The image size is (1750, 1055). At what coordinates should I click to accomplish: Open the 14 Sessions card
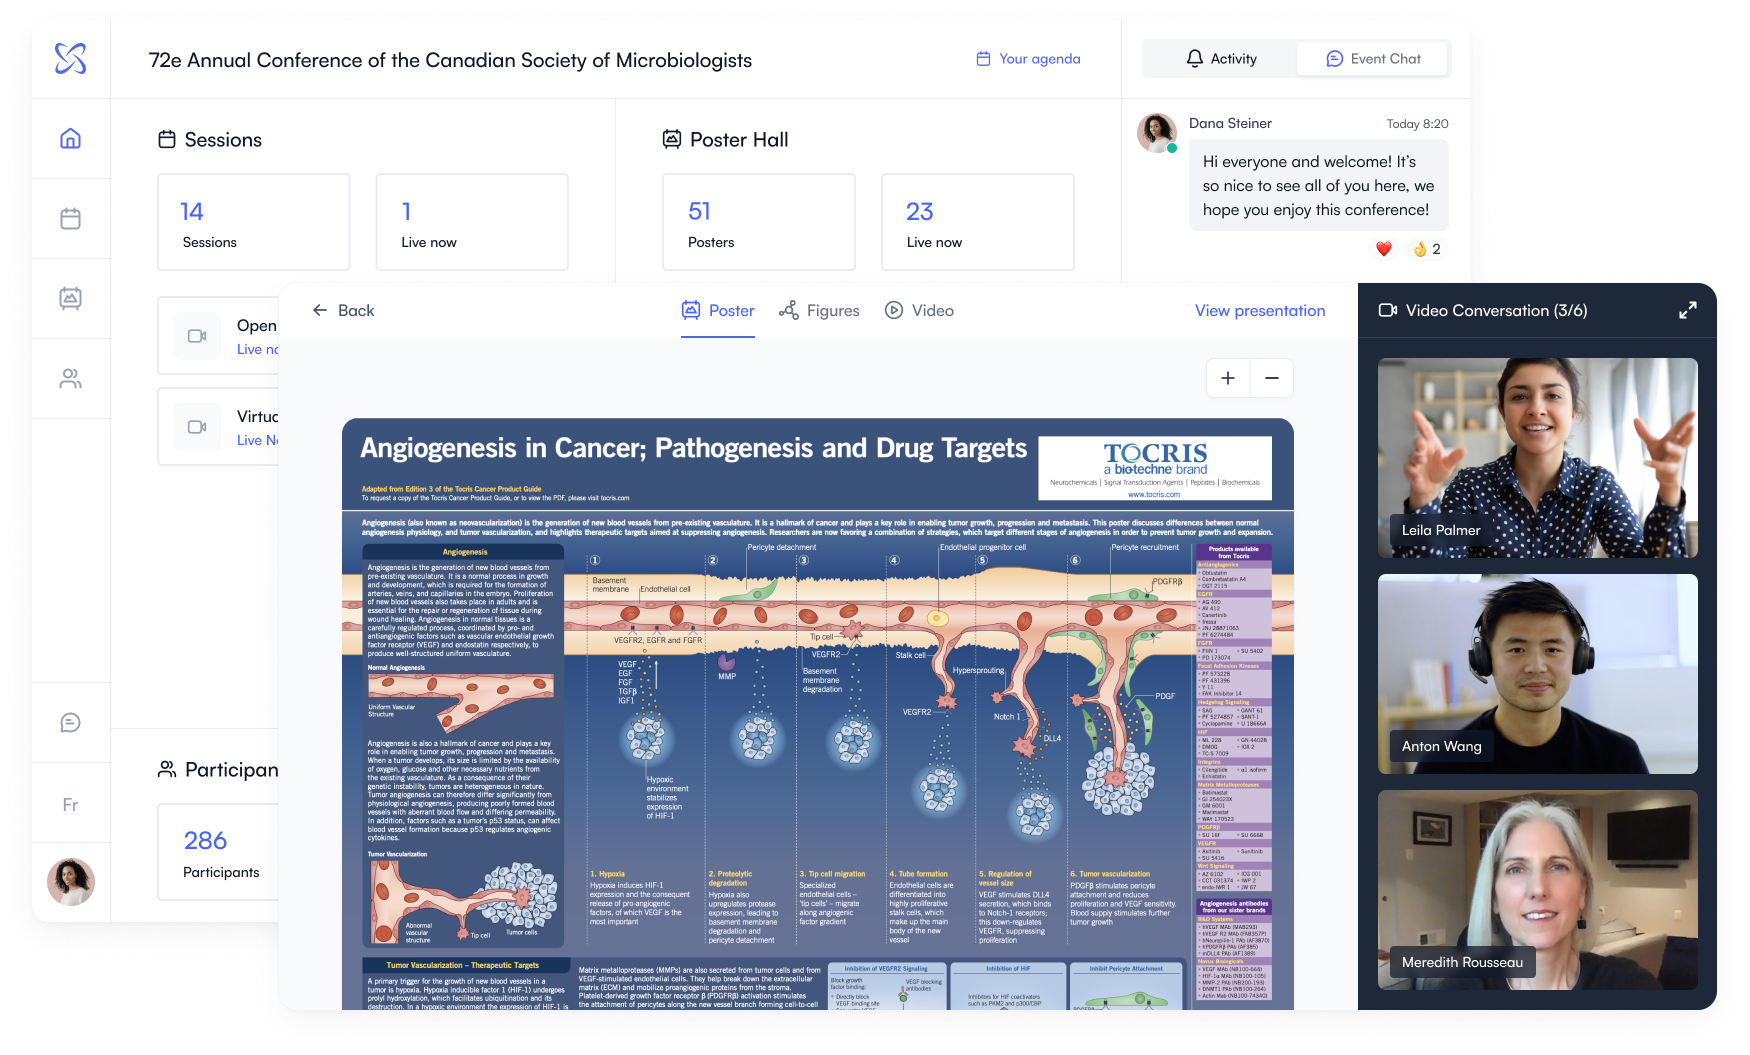(x=254, y=222)
